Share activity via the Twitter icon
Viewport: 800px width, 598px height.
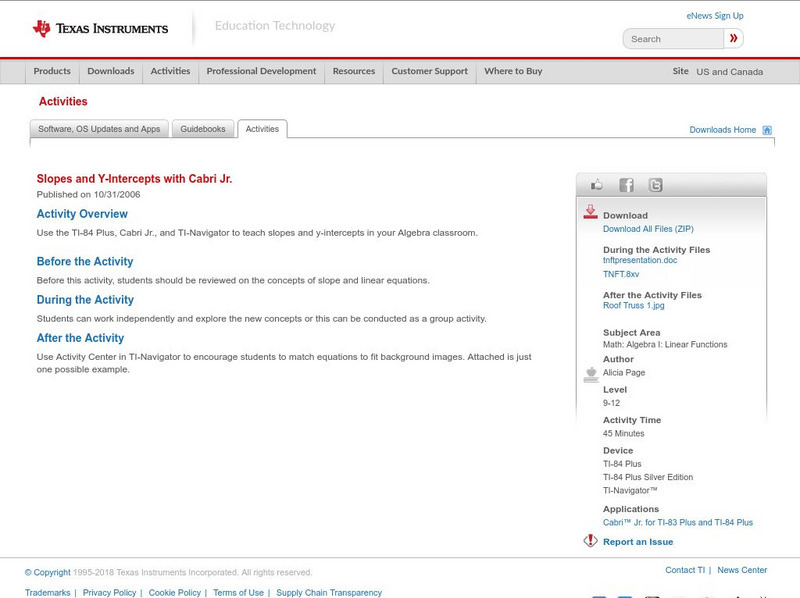click(655, 185)
